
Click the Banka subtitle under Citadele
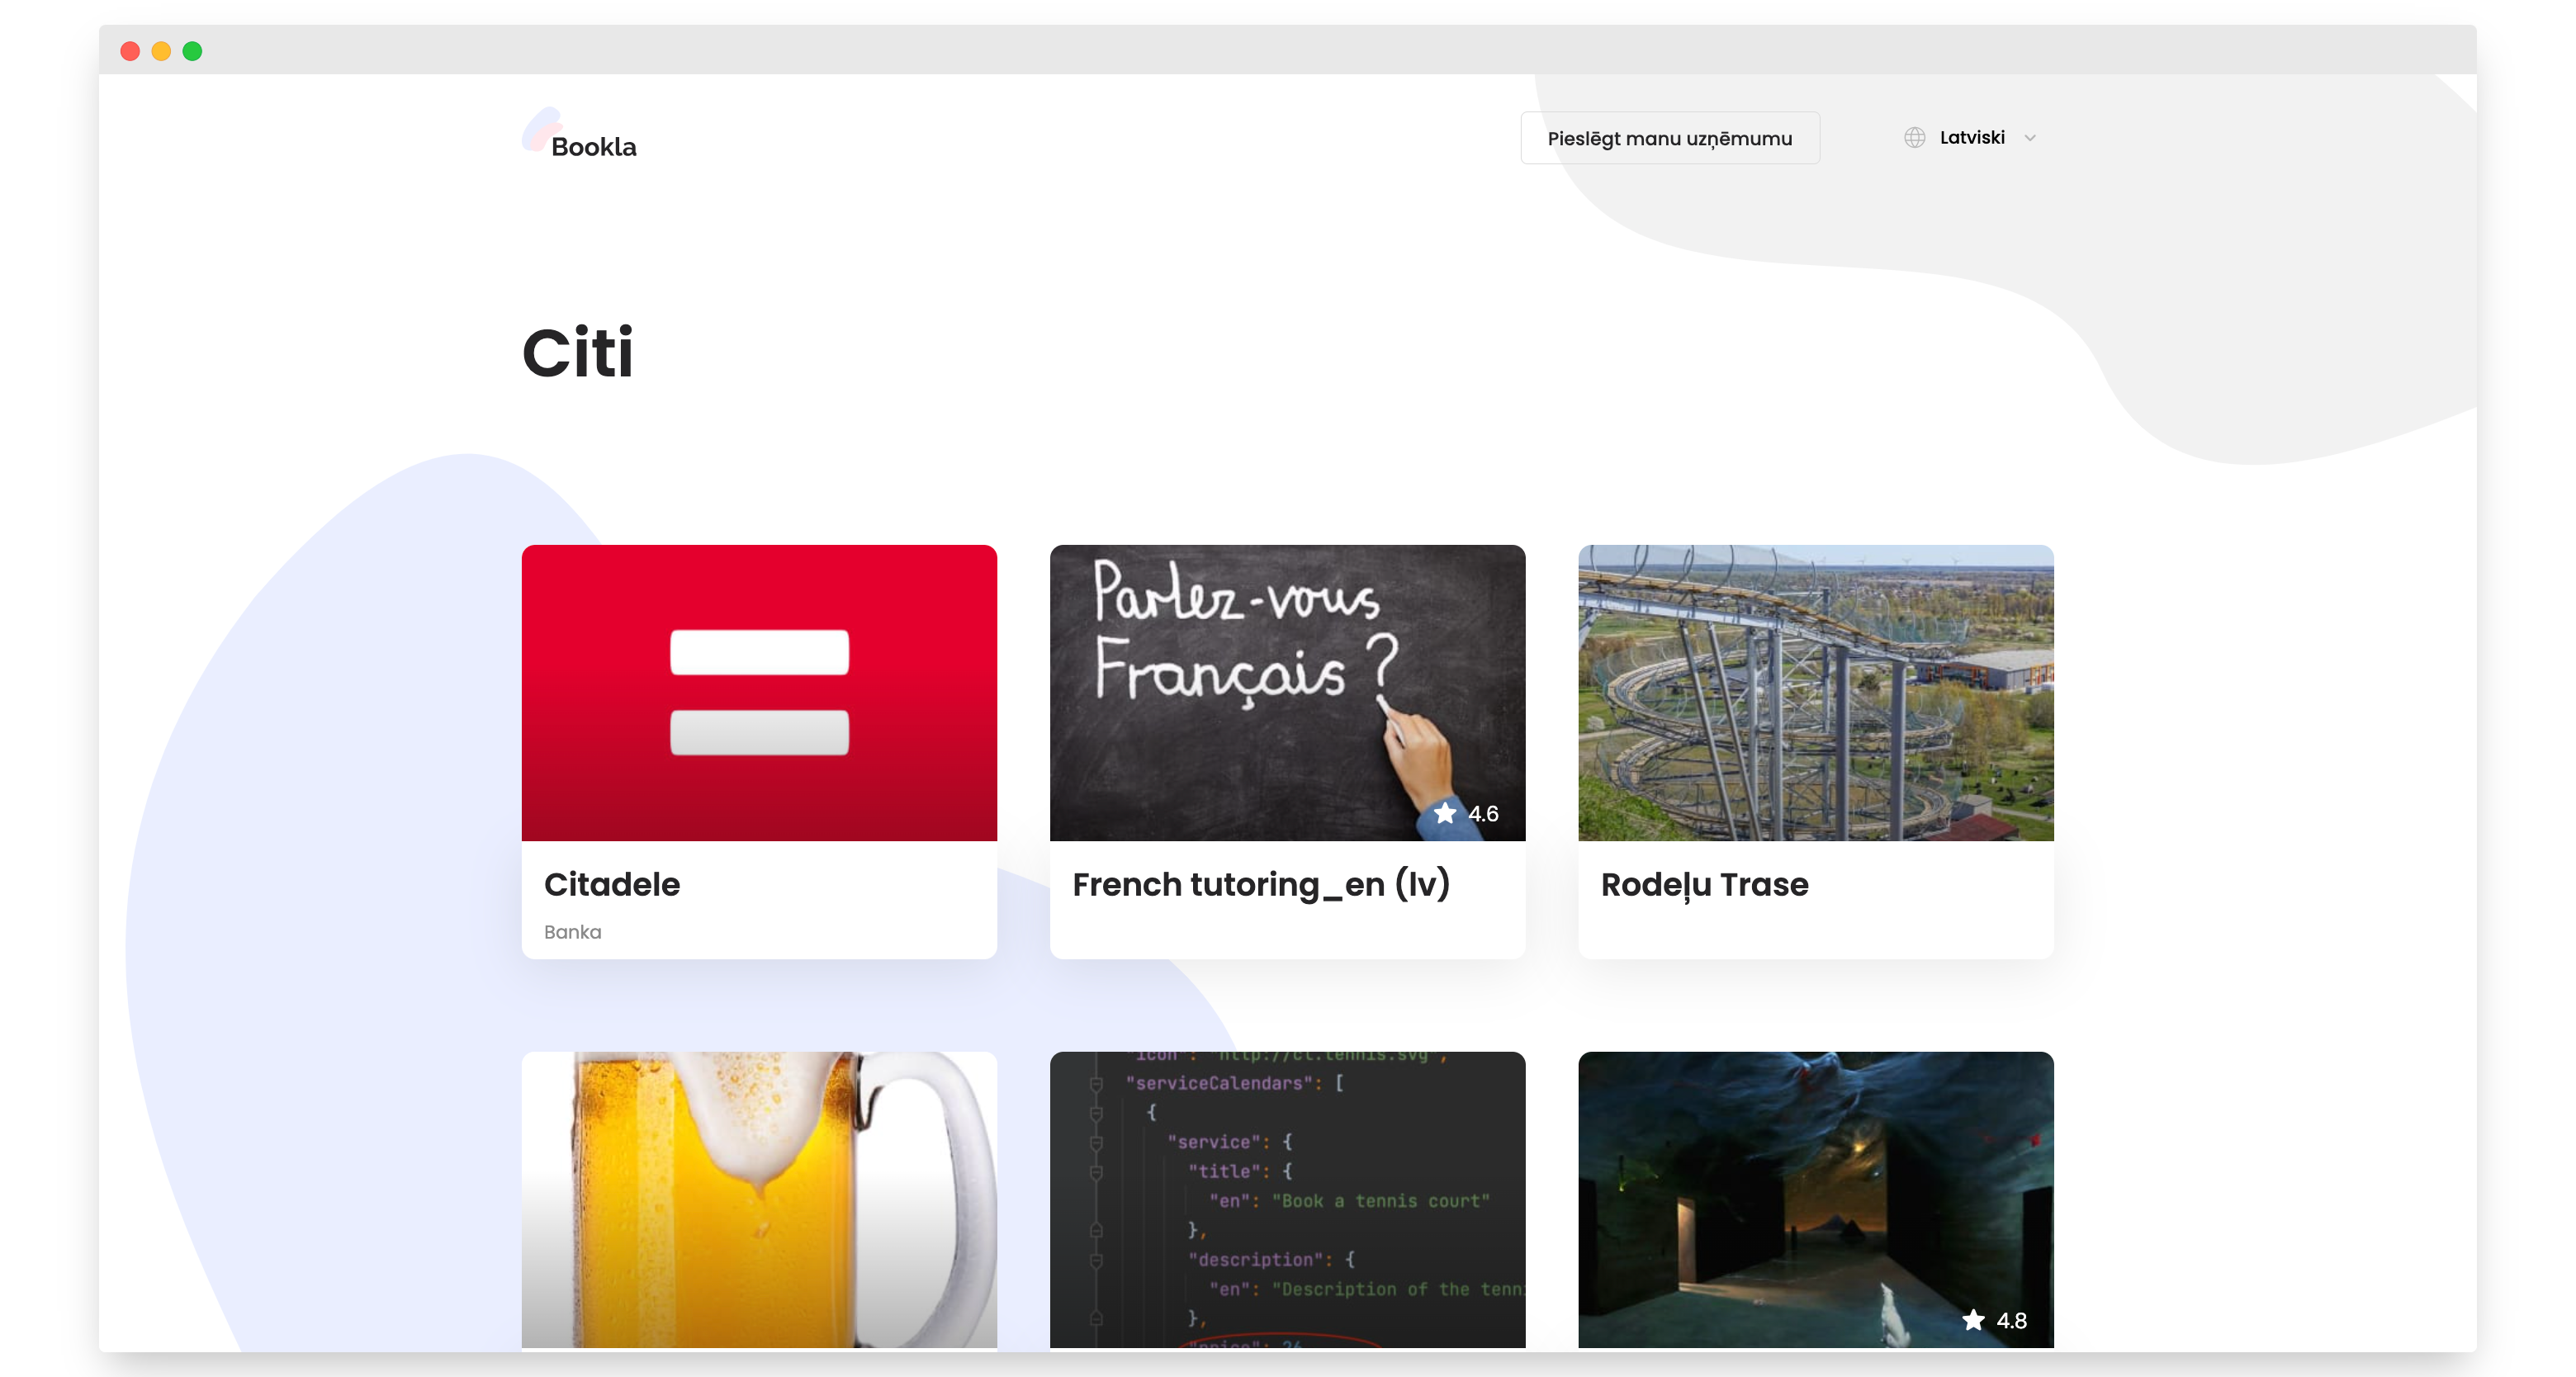572,931
